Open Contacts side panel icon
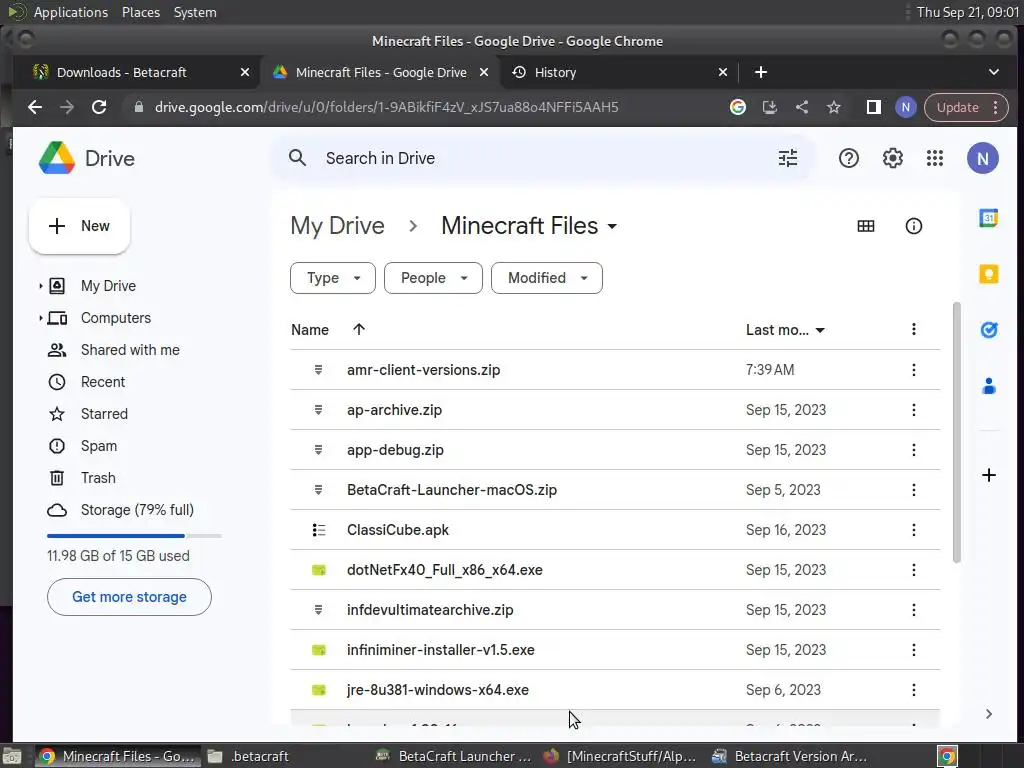The width and height of the screenshot is (1024, 768). [988, 386]
